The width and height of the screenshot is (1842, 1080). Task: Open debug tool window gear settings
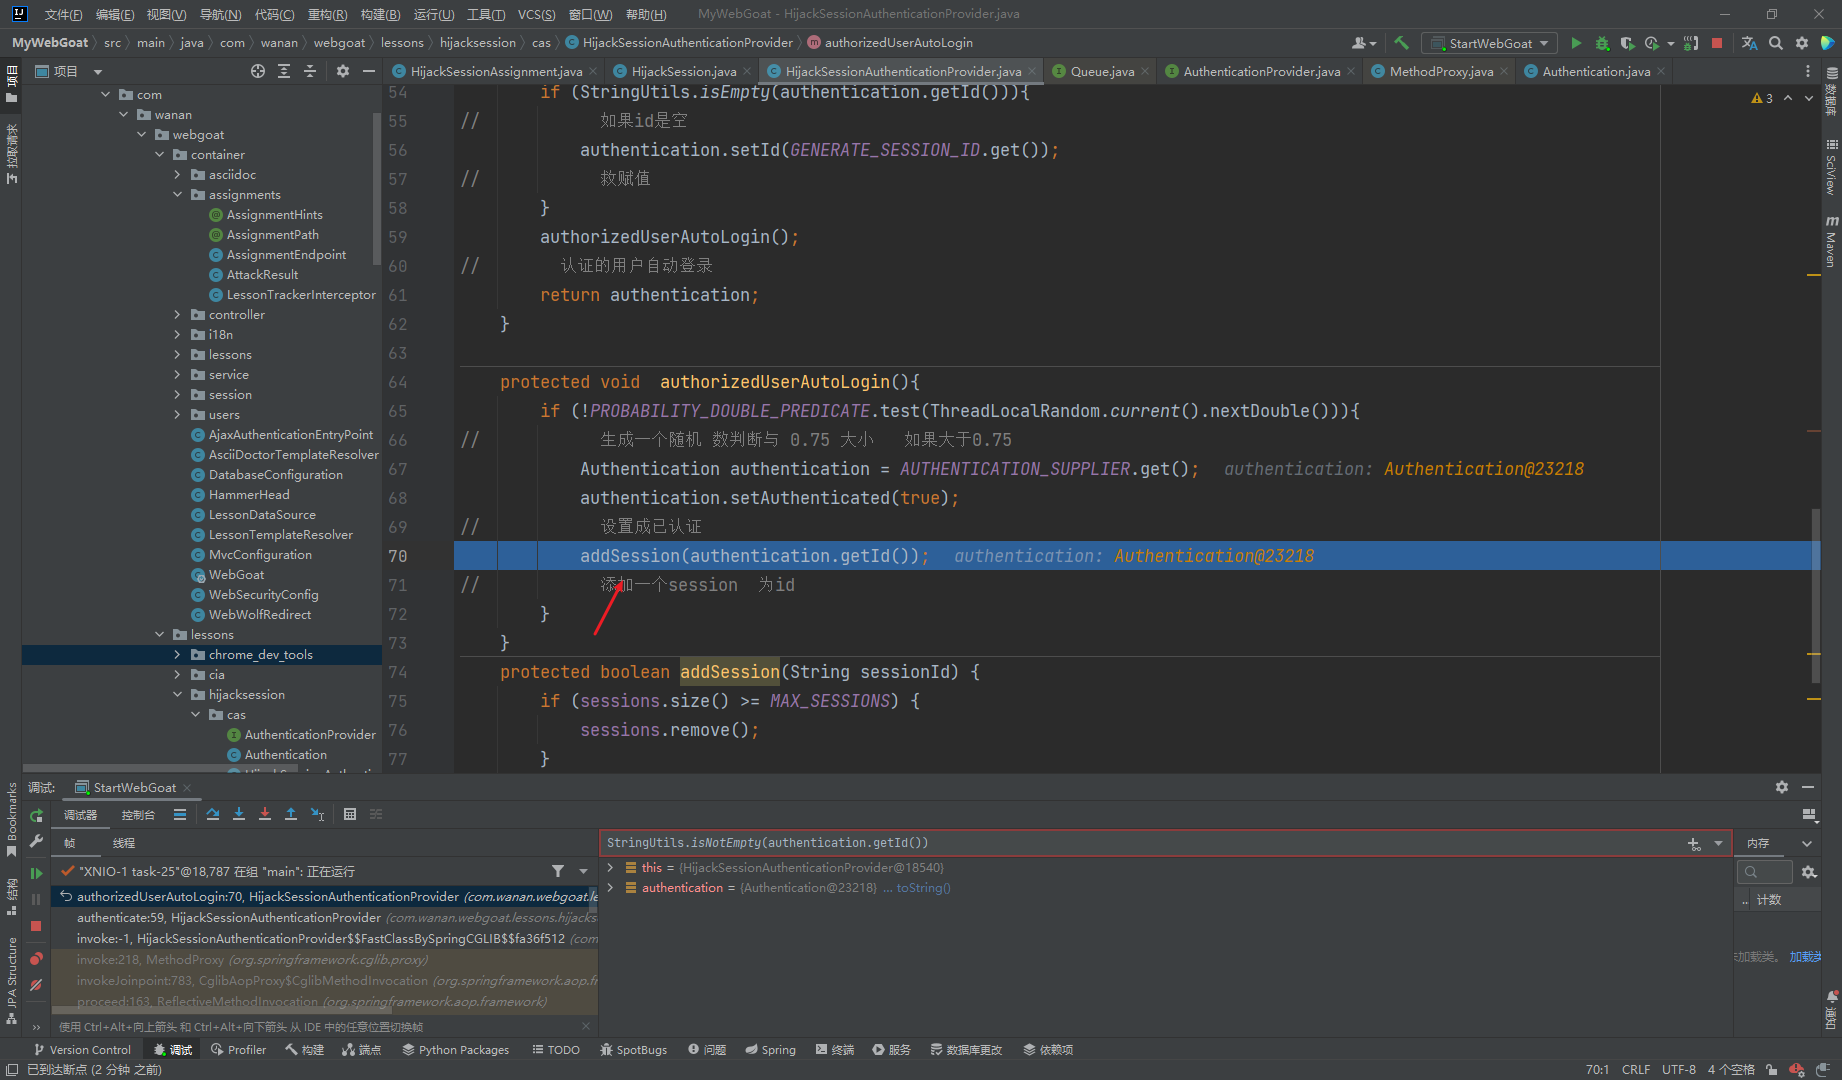(x=1781, y=788)
